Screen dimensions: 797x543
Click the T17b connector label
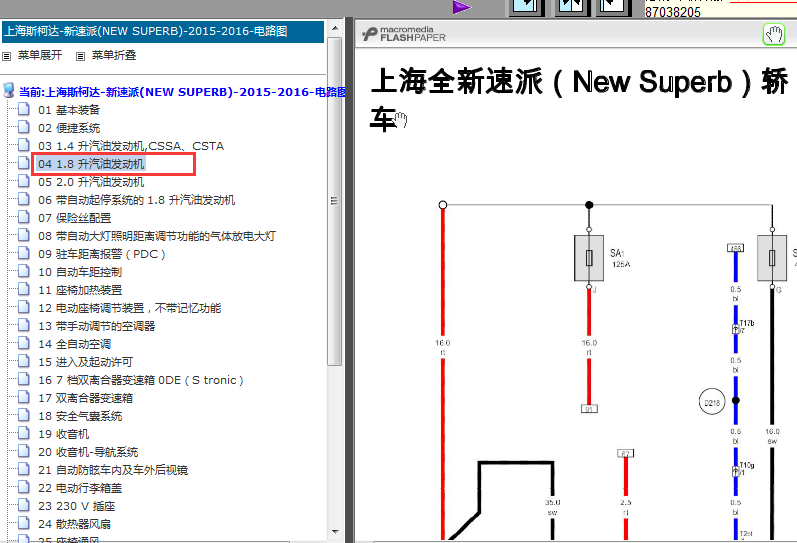point(747,323)
